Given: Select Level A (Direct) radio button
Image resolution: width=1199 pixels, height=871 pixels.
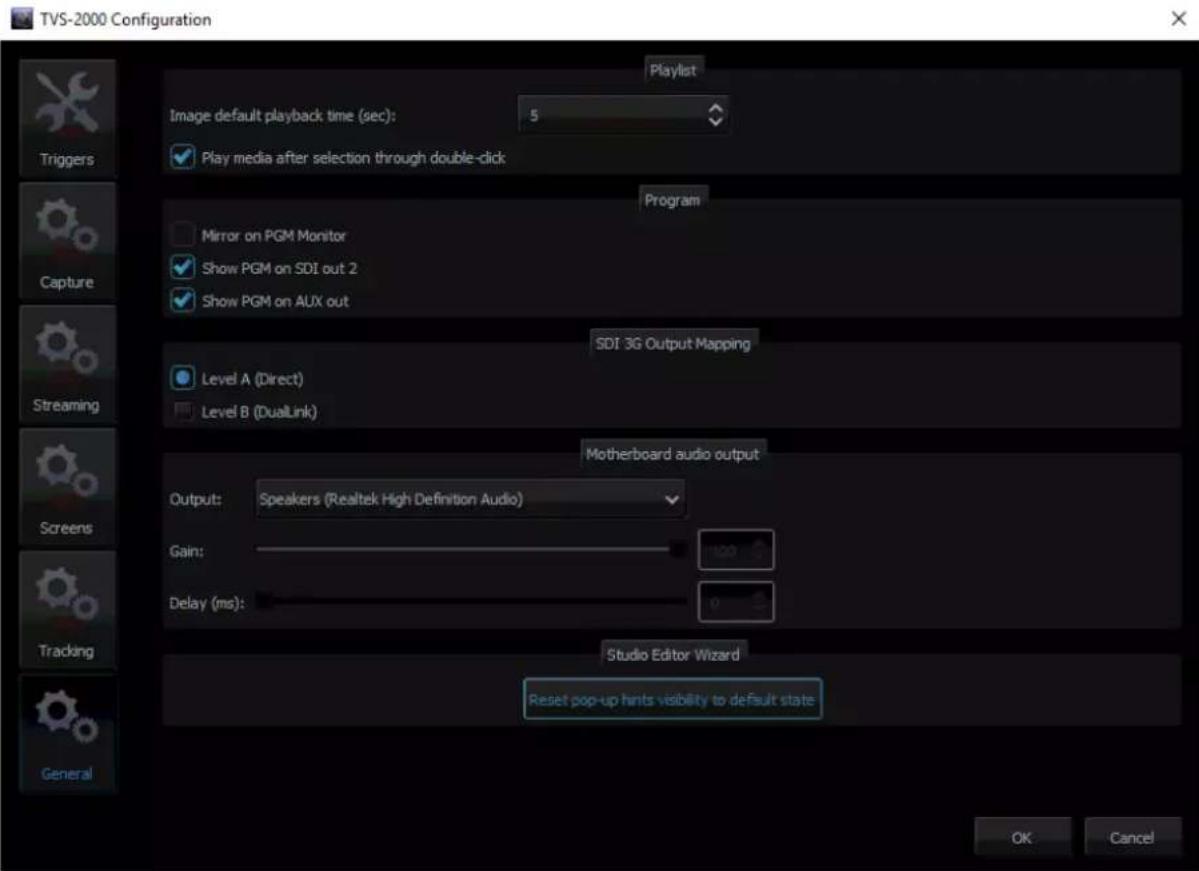Looking at the screenshot, I should [182, 378].
